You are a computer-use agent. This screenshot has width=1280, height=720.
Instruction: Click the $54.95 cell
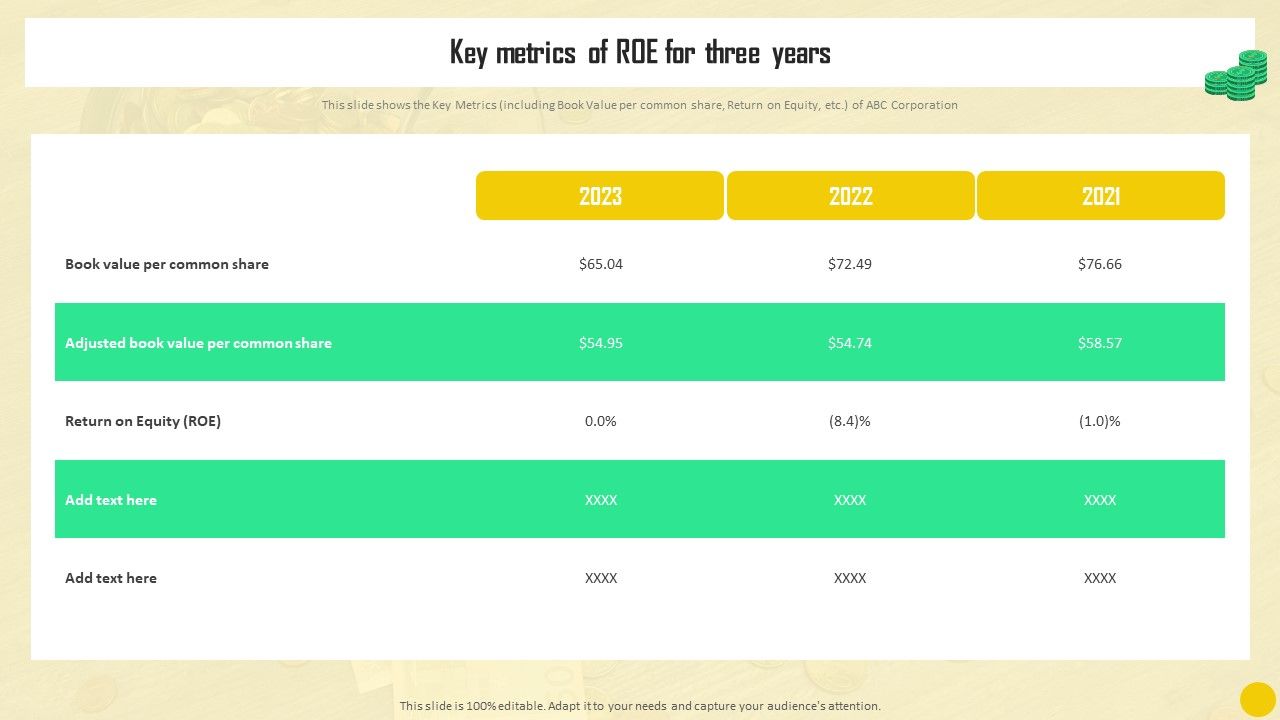click(601, 343)
